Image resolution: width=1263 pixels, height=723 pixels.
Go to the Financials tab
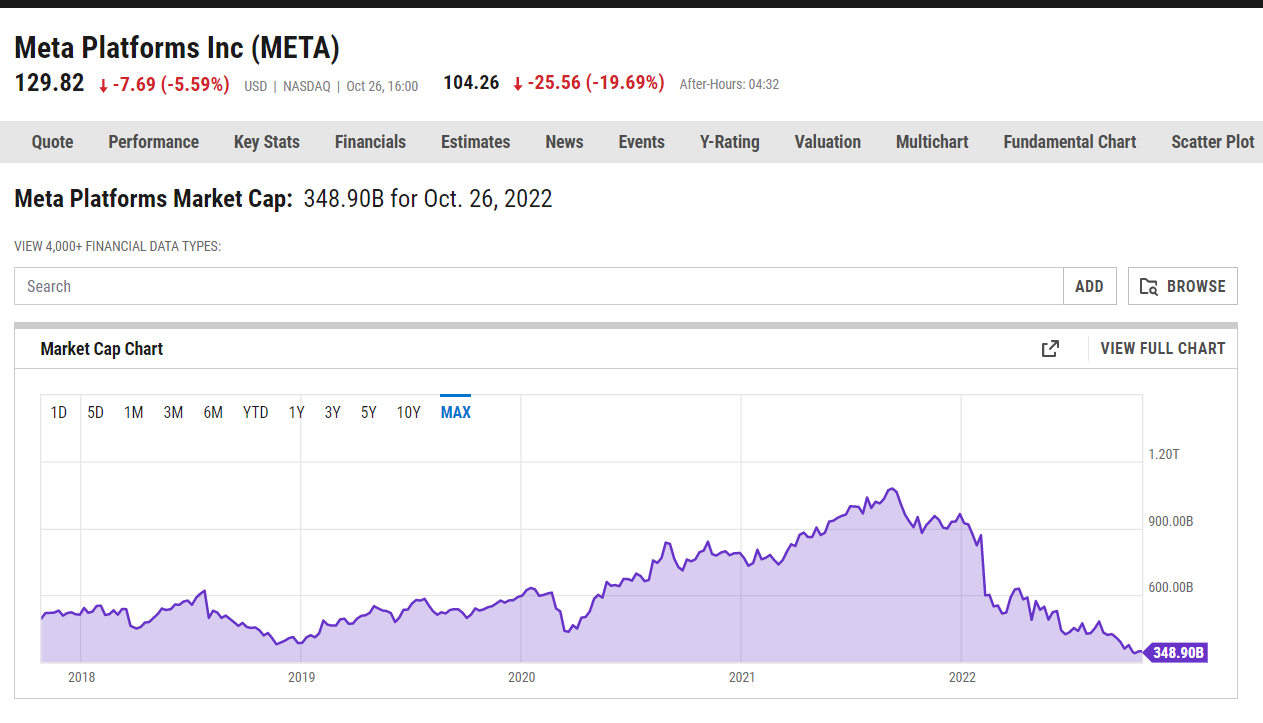(370, 142)
